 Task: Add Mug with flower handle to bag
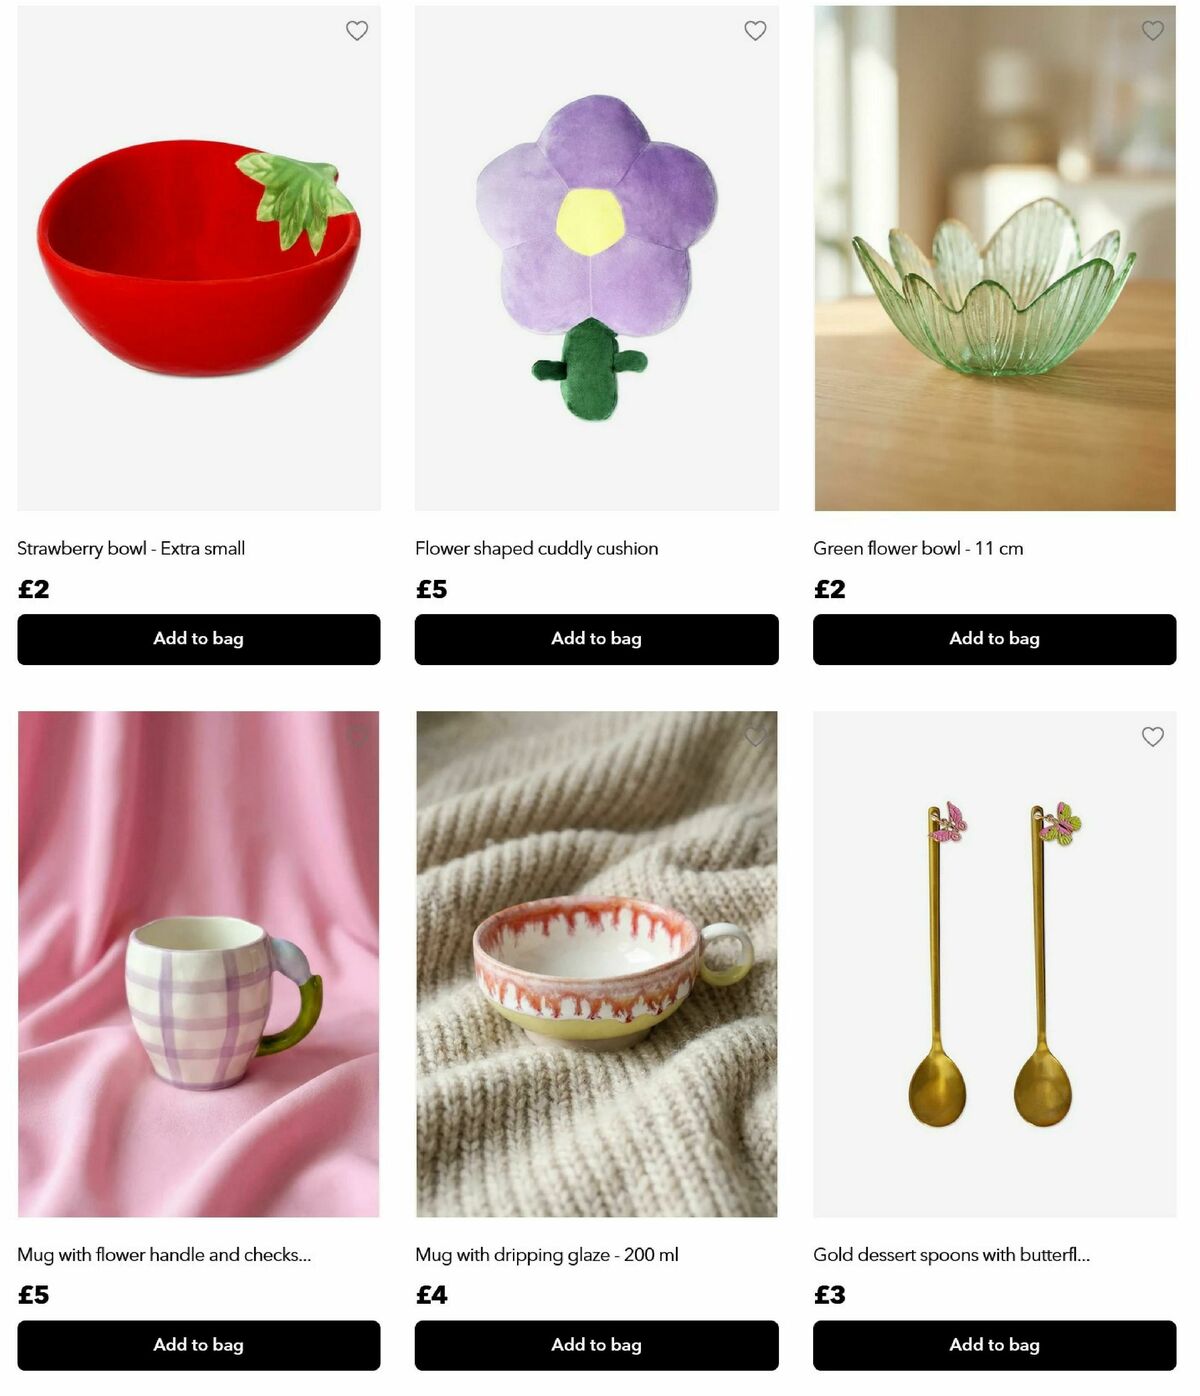tap(199, 1345)
